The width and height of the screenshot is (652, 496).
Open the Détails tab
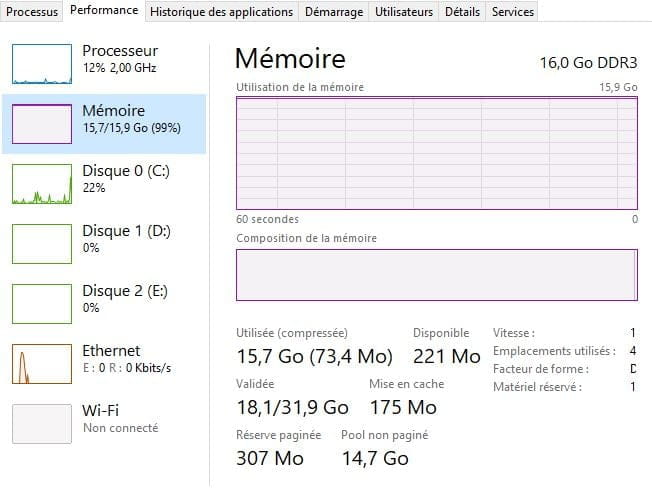click(462, 12)
